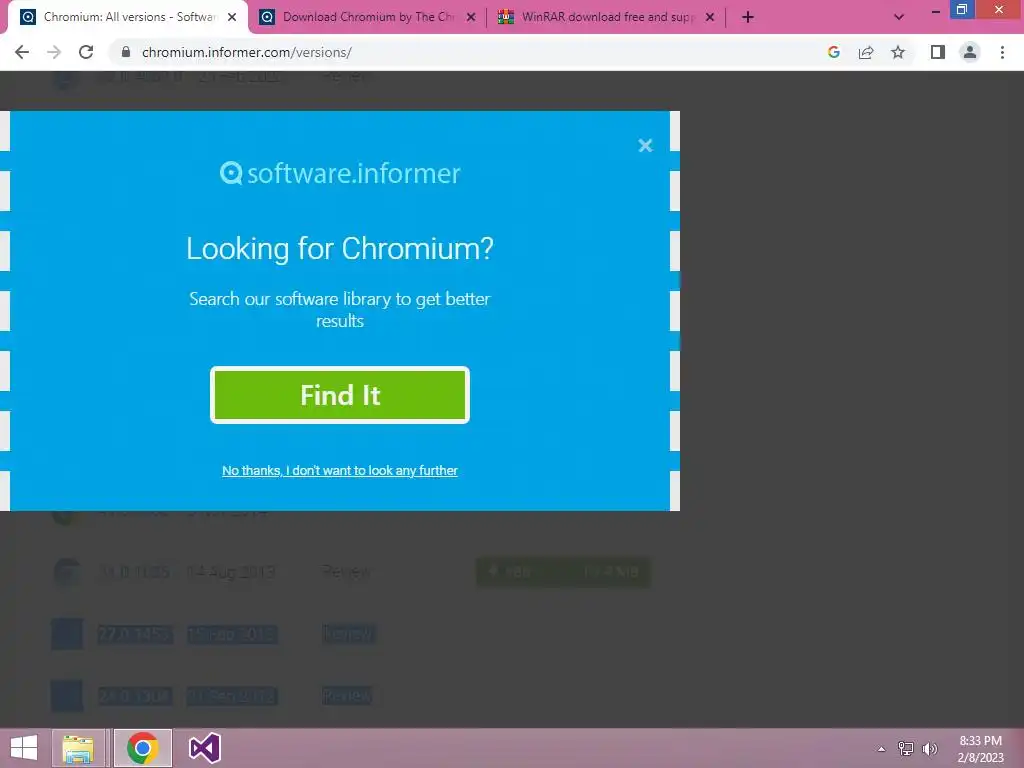Click the Chrome icon in the taskbar
The height and width of the screenshot is (768, 1024).
[x=142, y=748]
